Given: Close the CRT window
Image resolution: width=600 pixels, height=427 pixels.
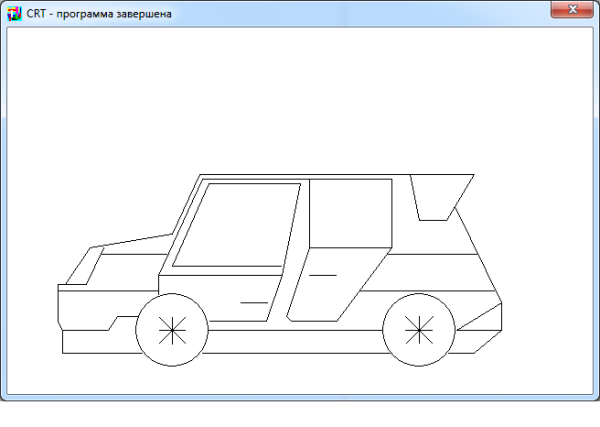Looking at the screenshot, I should click(573, 9).
